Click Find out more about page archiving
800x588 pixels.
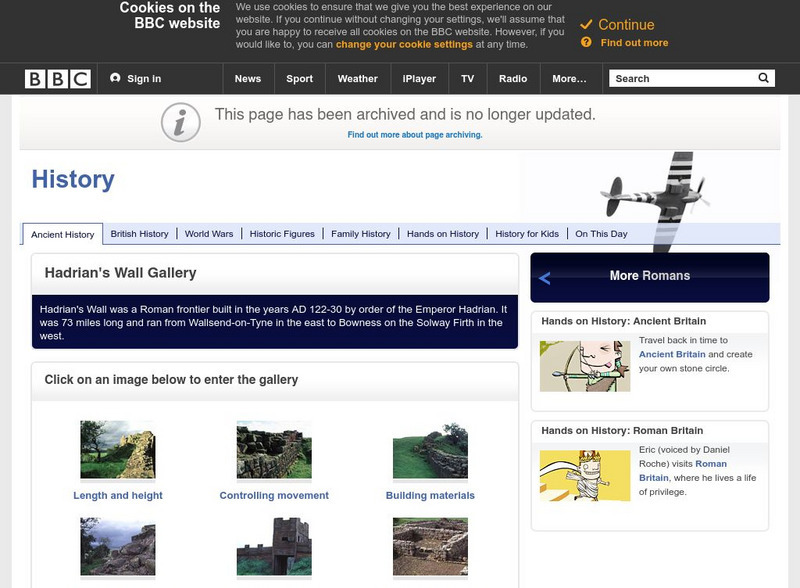415,135
